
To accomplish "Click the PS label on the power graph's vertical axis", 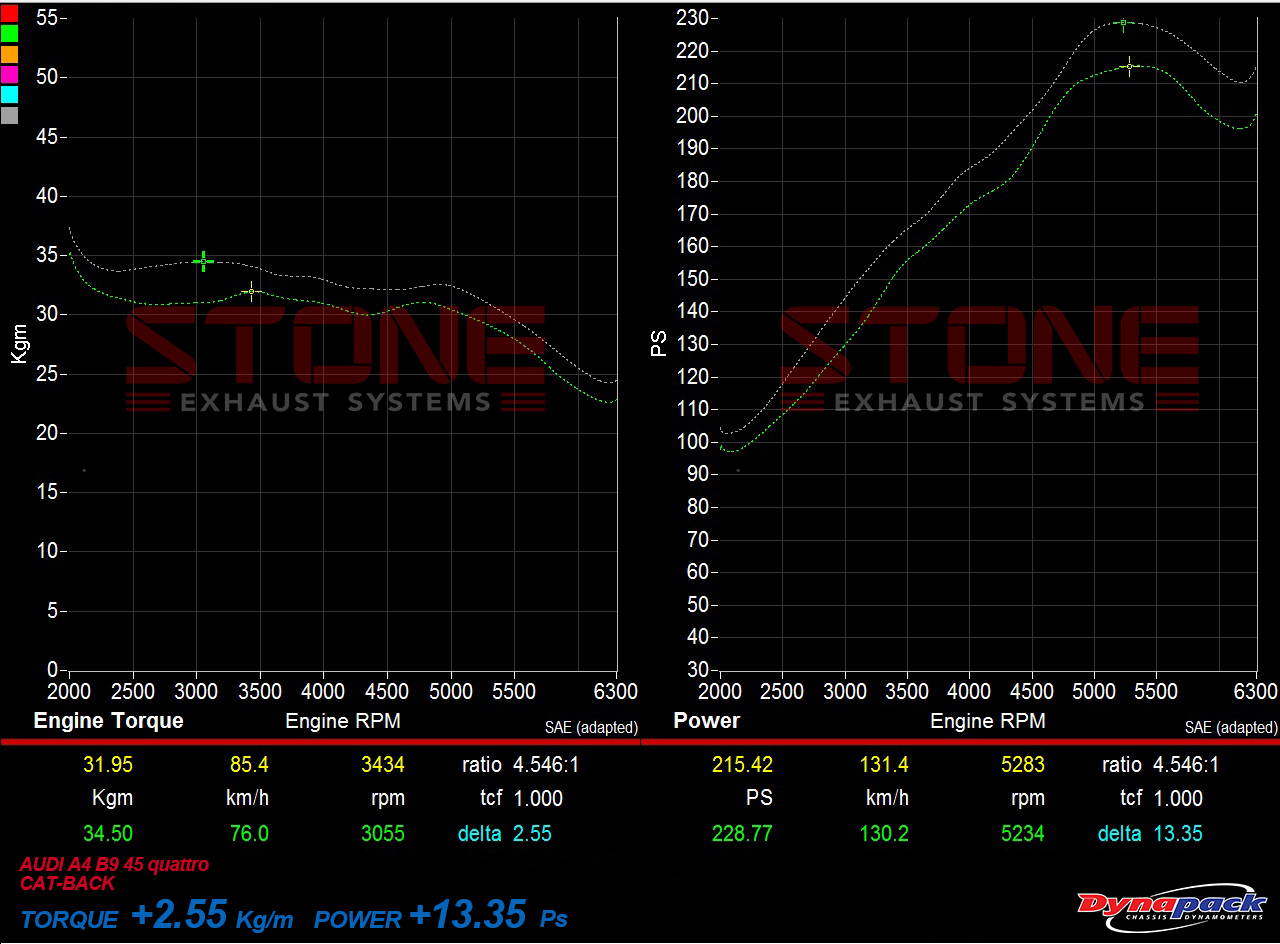I will click(660, 343).
